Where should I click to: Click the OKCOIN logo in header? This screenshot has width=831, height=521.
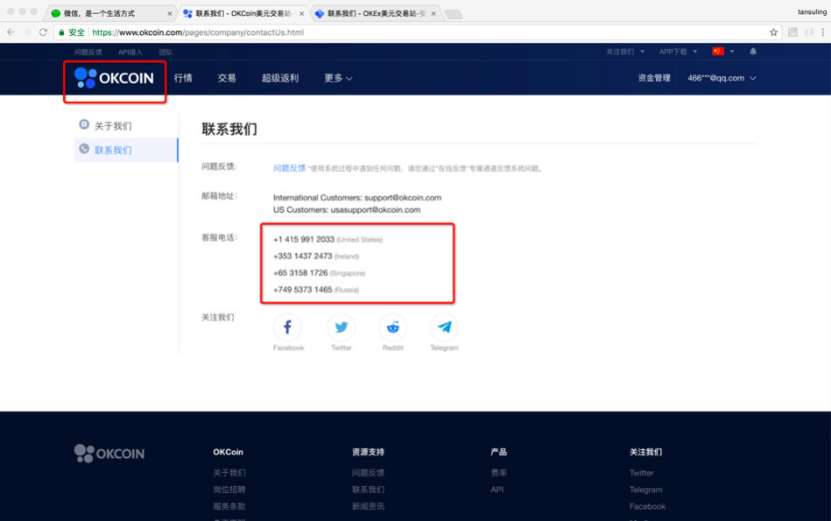(x=114, y=78)
